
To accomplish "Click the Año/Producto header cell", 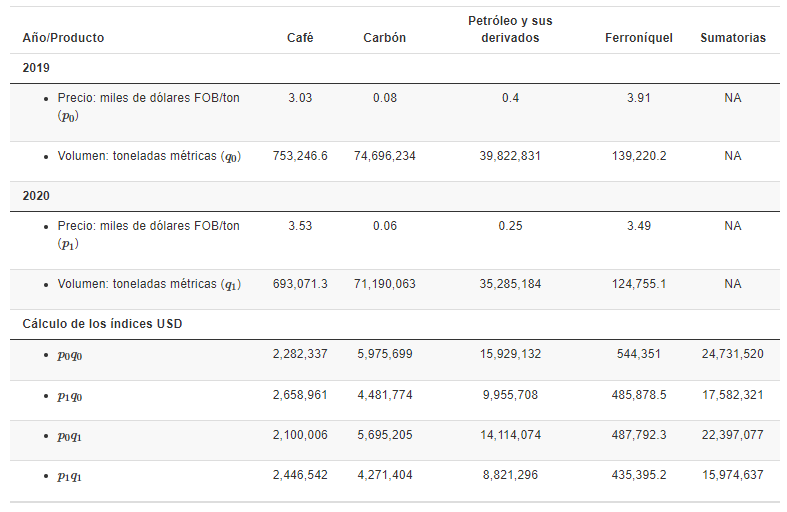I will 63,38.
